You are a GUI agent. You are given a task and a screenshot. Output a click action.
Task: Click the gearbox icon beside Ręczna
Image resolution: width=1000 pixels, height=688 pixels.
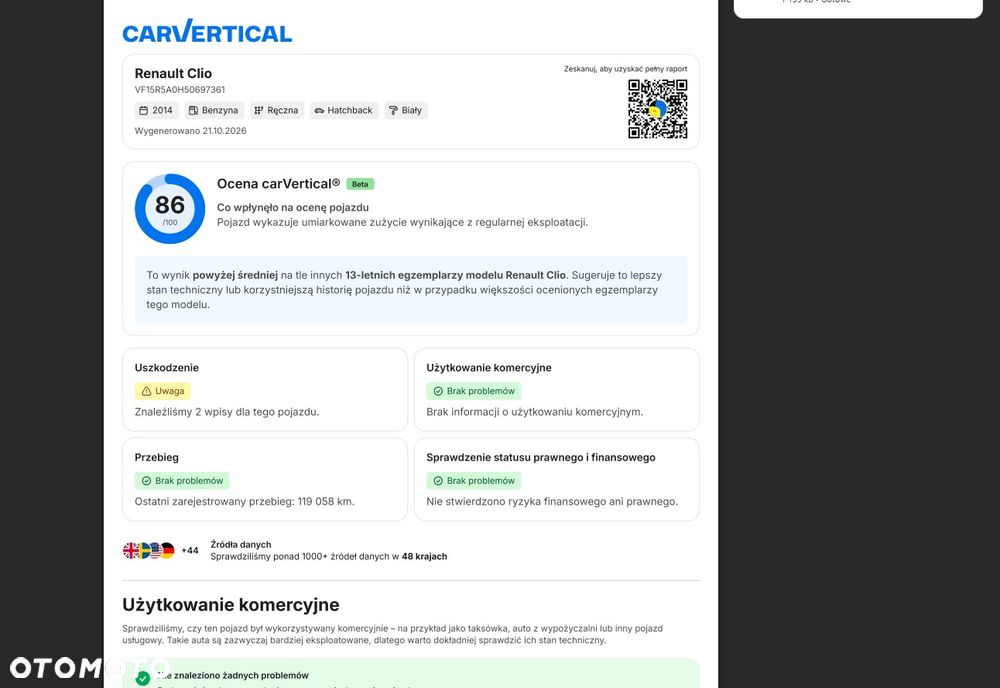pos(258,110)
